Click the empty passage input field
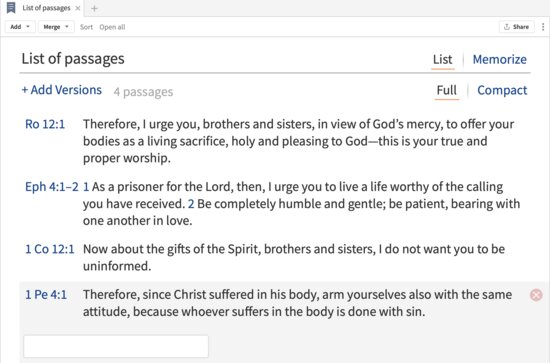550x363 pixels. point(116,347)
